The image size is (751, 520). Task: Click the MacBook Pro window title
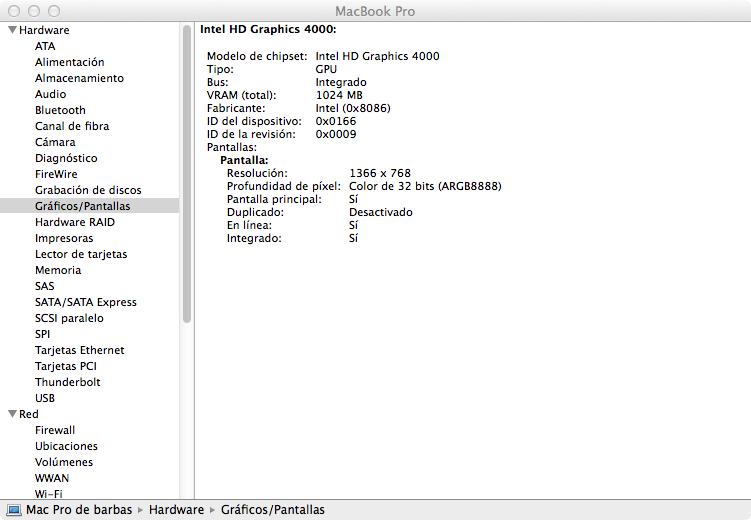(x=375, y=11)
